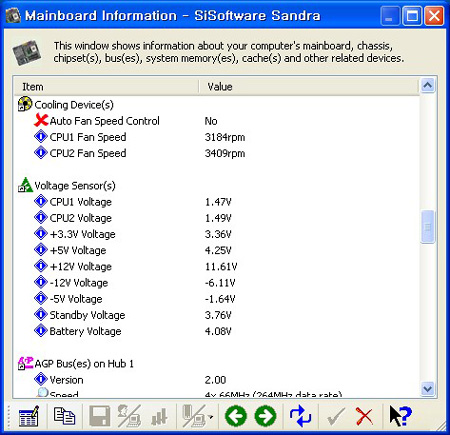Click the Voltage Sensor(s) green triangle icon
Image resolution: width=450 pixels, height=435 pixels.
(x=25, y=185)
